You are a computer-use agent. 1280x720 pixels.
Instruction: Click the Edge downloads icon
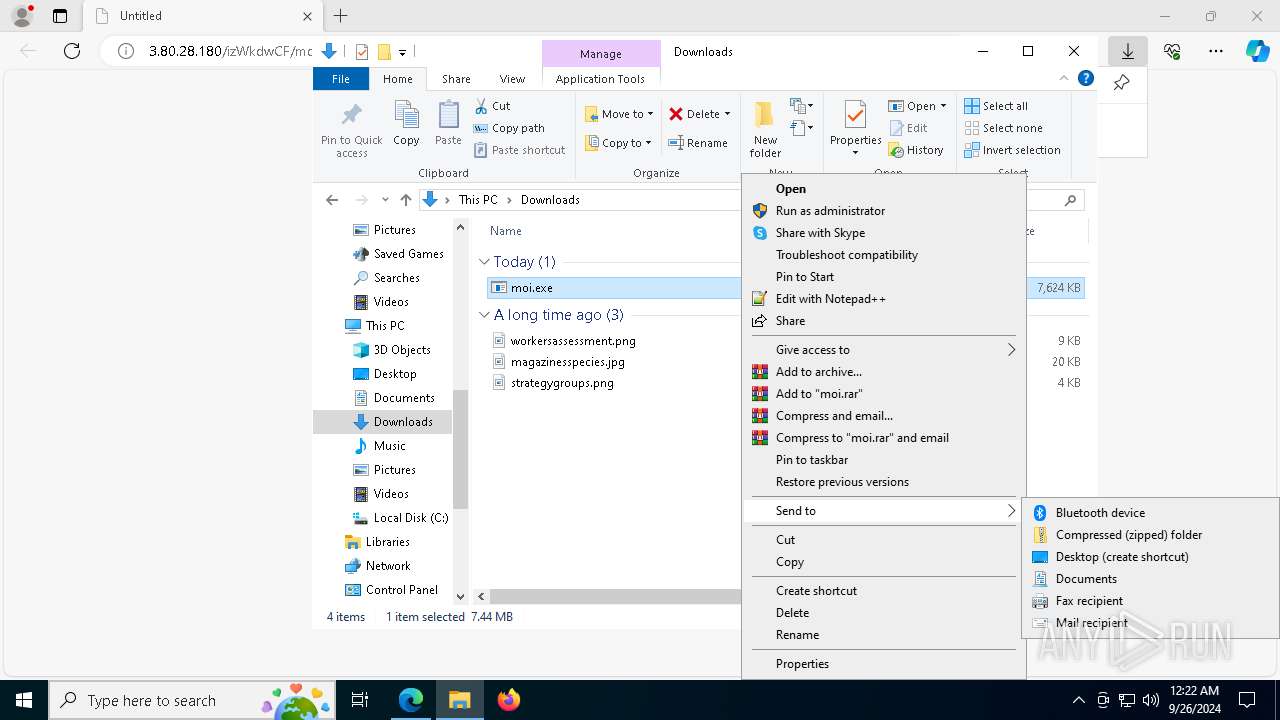click(x=1127, y=51)
